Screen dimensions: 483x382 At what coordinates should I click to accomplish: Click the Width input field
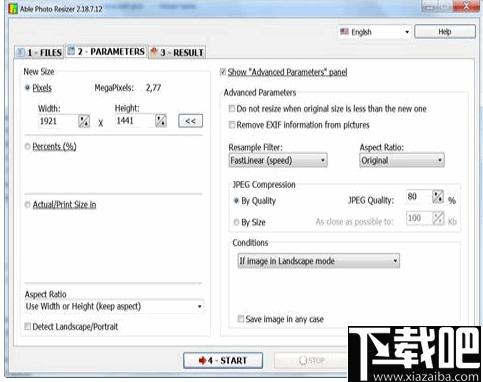pos(59,121)
